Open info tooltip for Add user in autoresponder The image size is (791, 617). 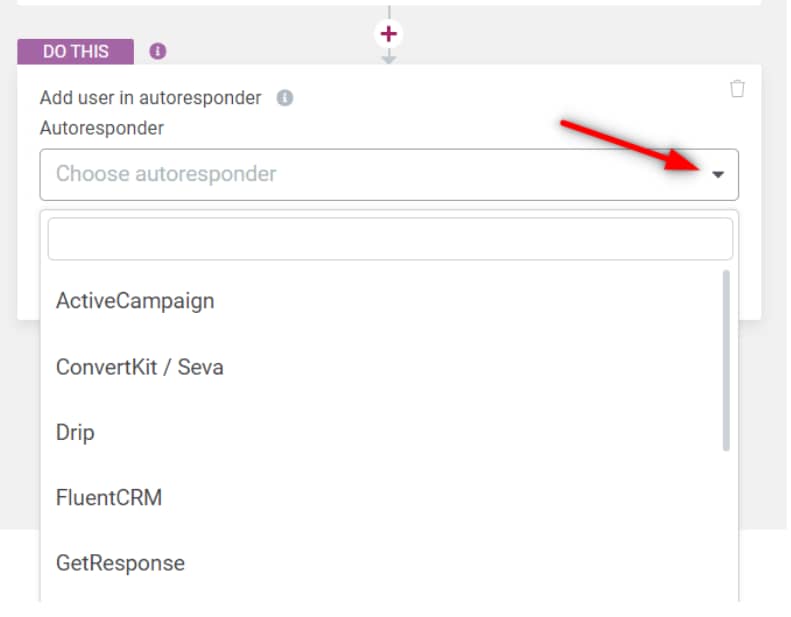[285, 98]
